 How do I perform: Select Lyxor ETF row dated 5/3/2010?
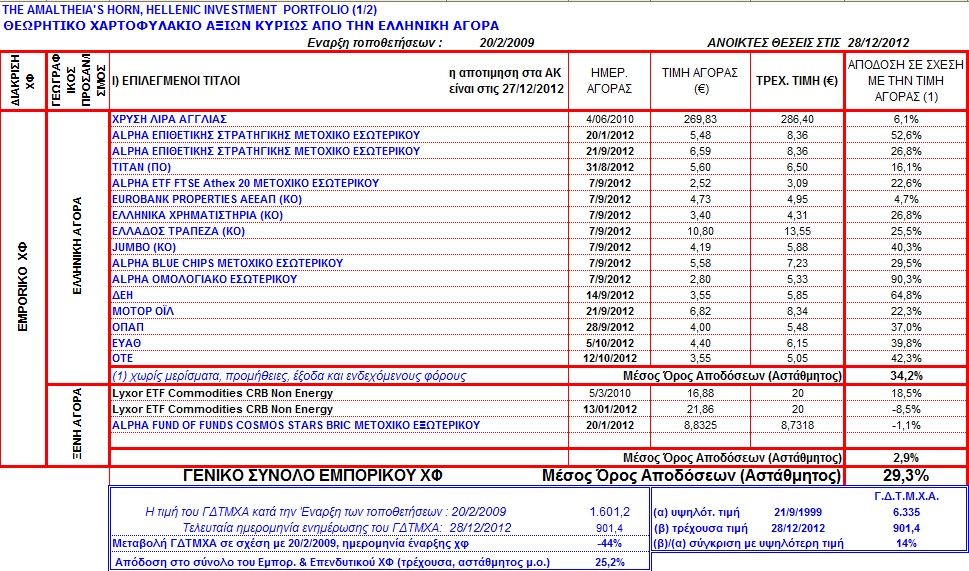pos(222,393)
